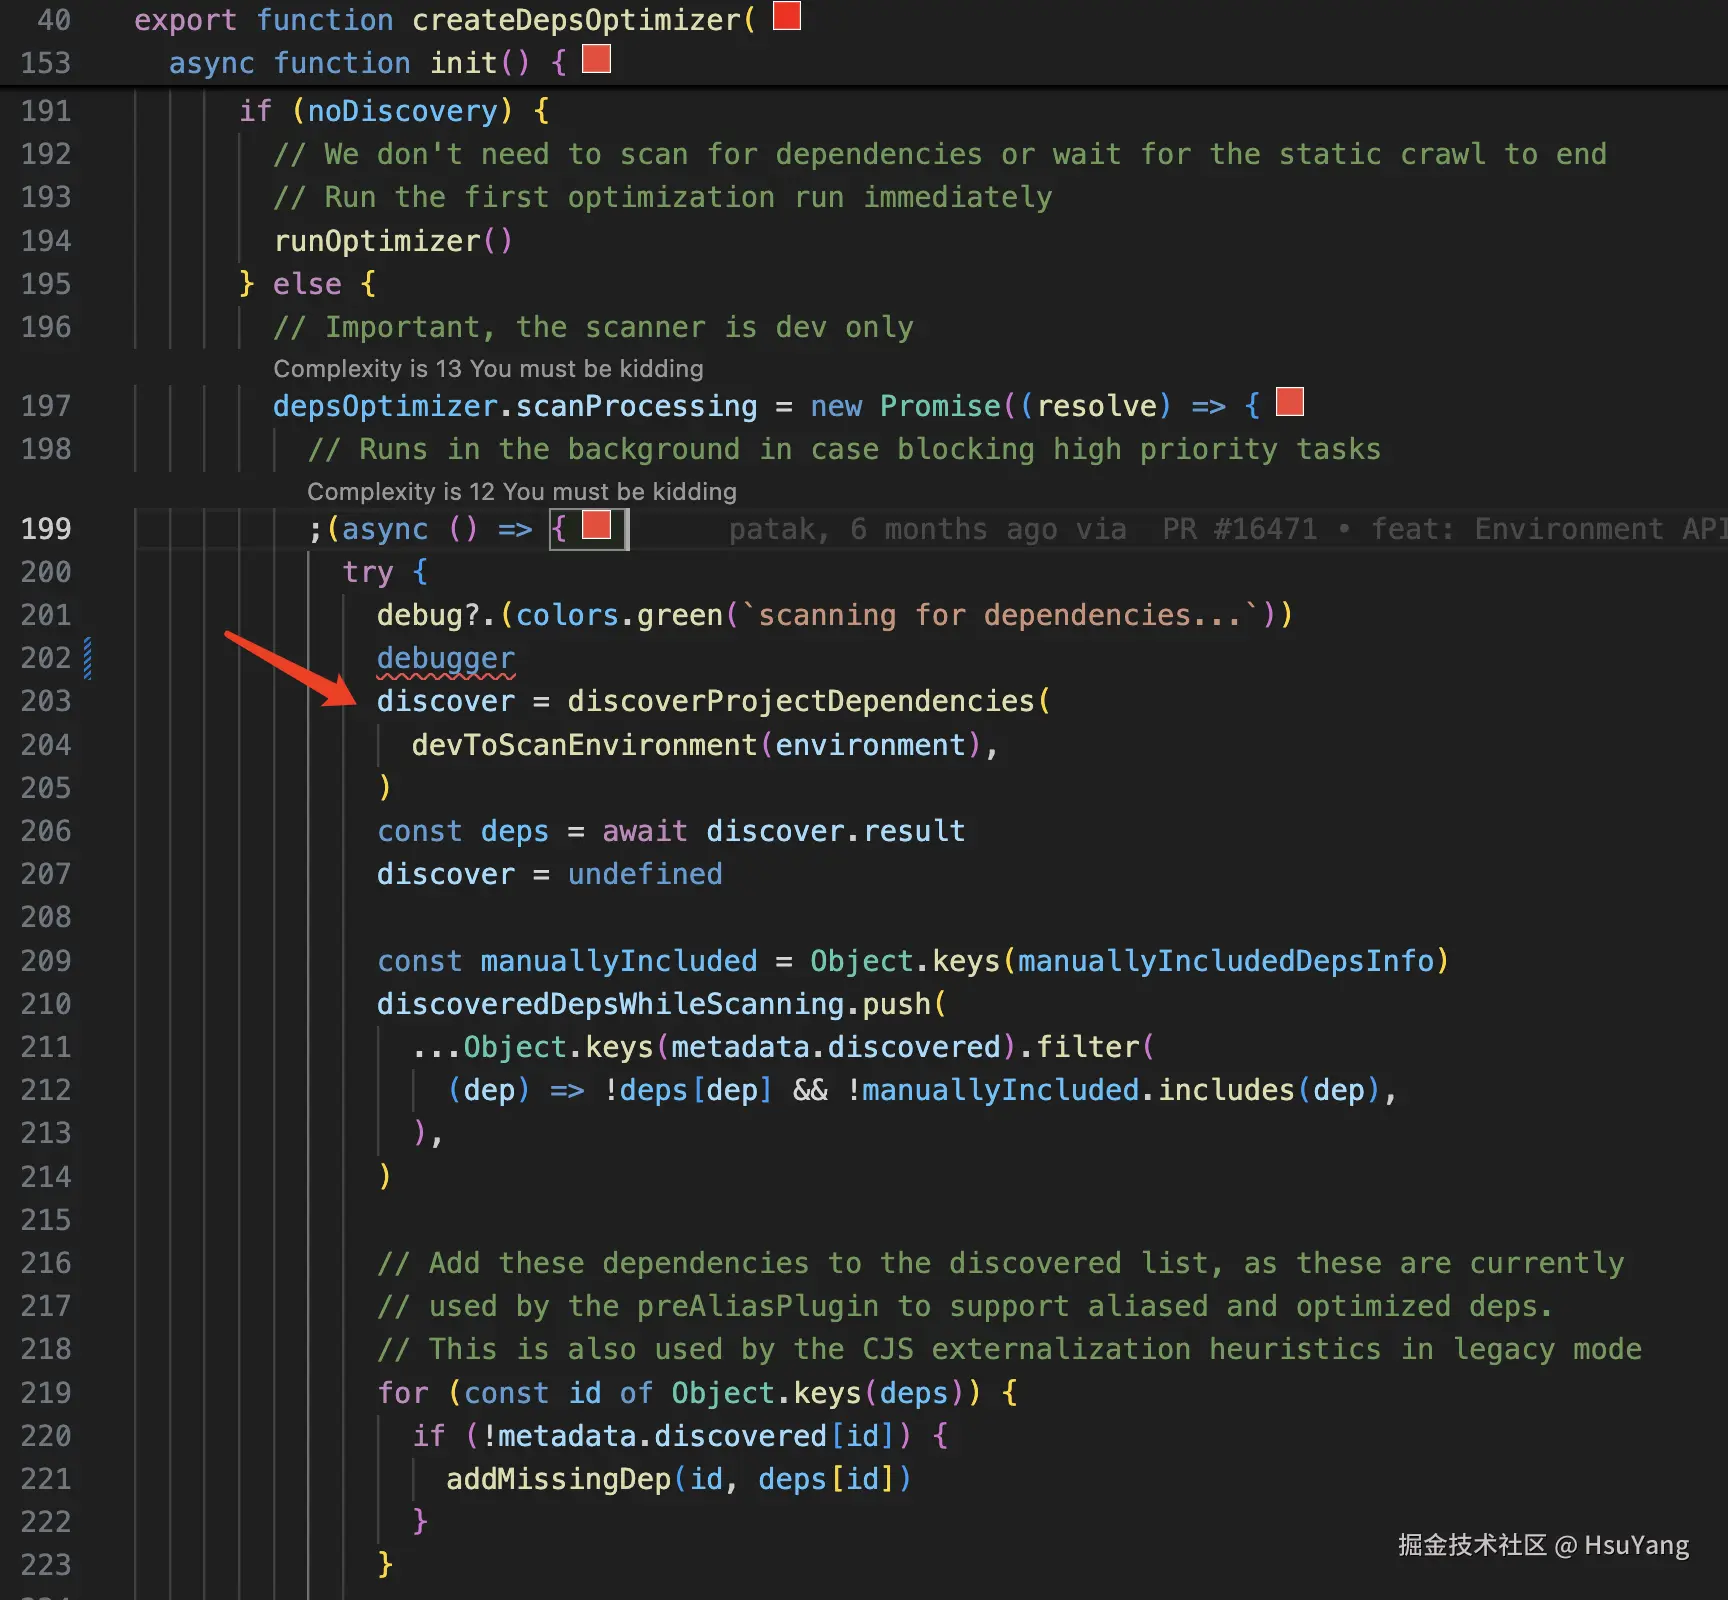Click the for keyword starting line 219
This screenshot has width=1728, height=1600.
click(402, 1393)
